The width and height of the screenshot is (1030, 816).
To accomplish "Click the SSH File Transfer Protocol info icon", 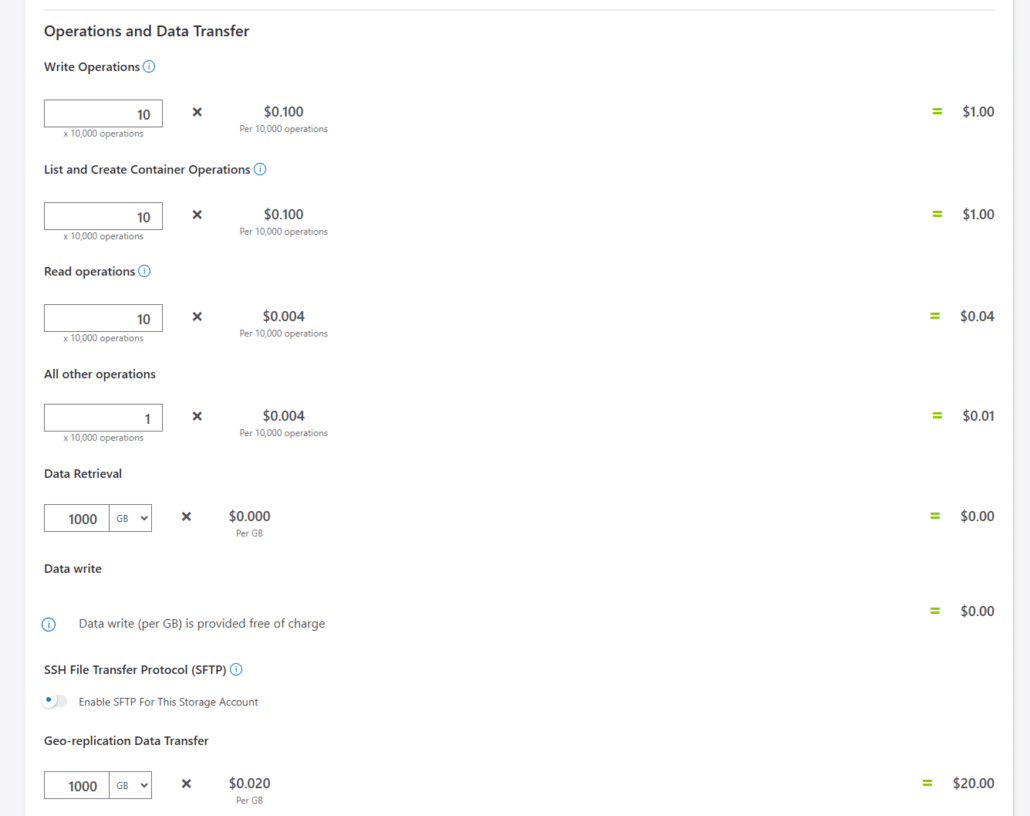I will [x=238, y=669].
